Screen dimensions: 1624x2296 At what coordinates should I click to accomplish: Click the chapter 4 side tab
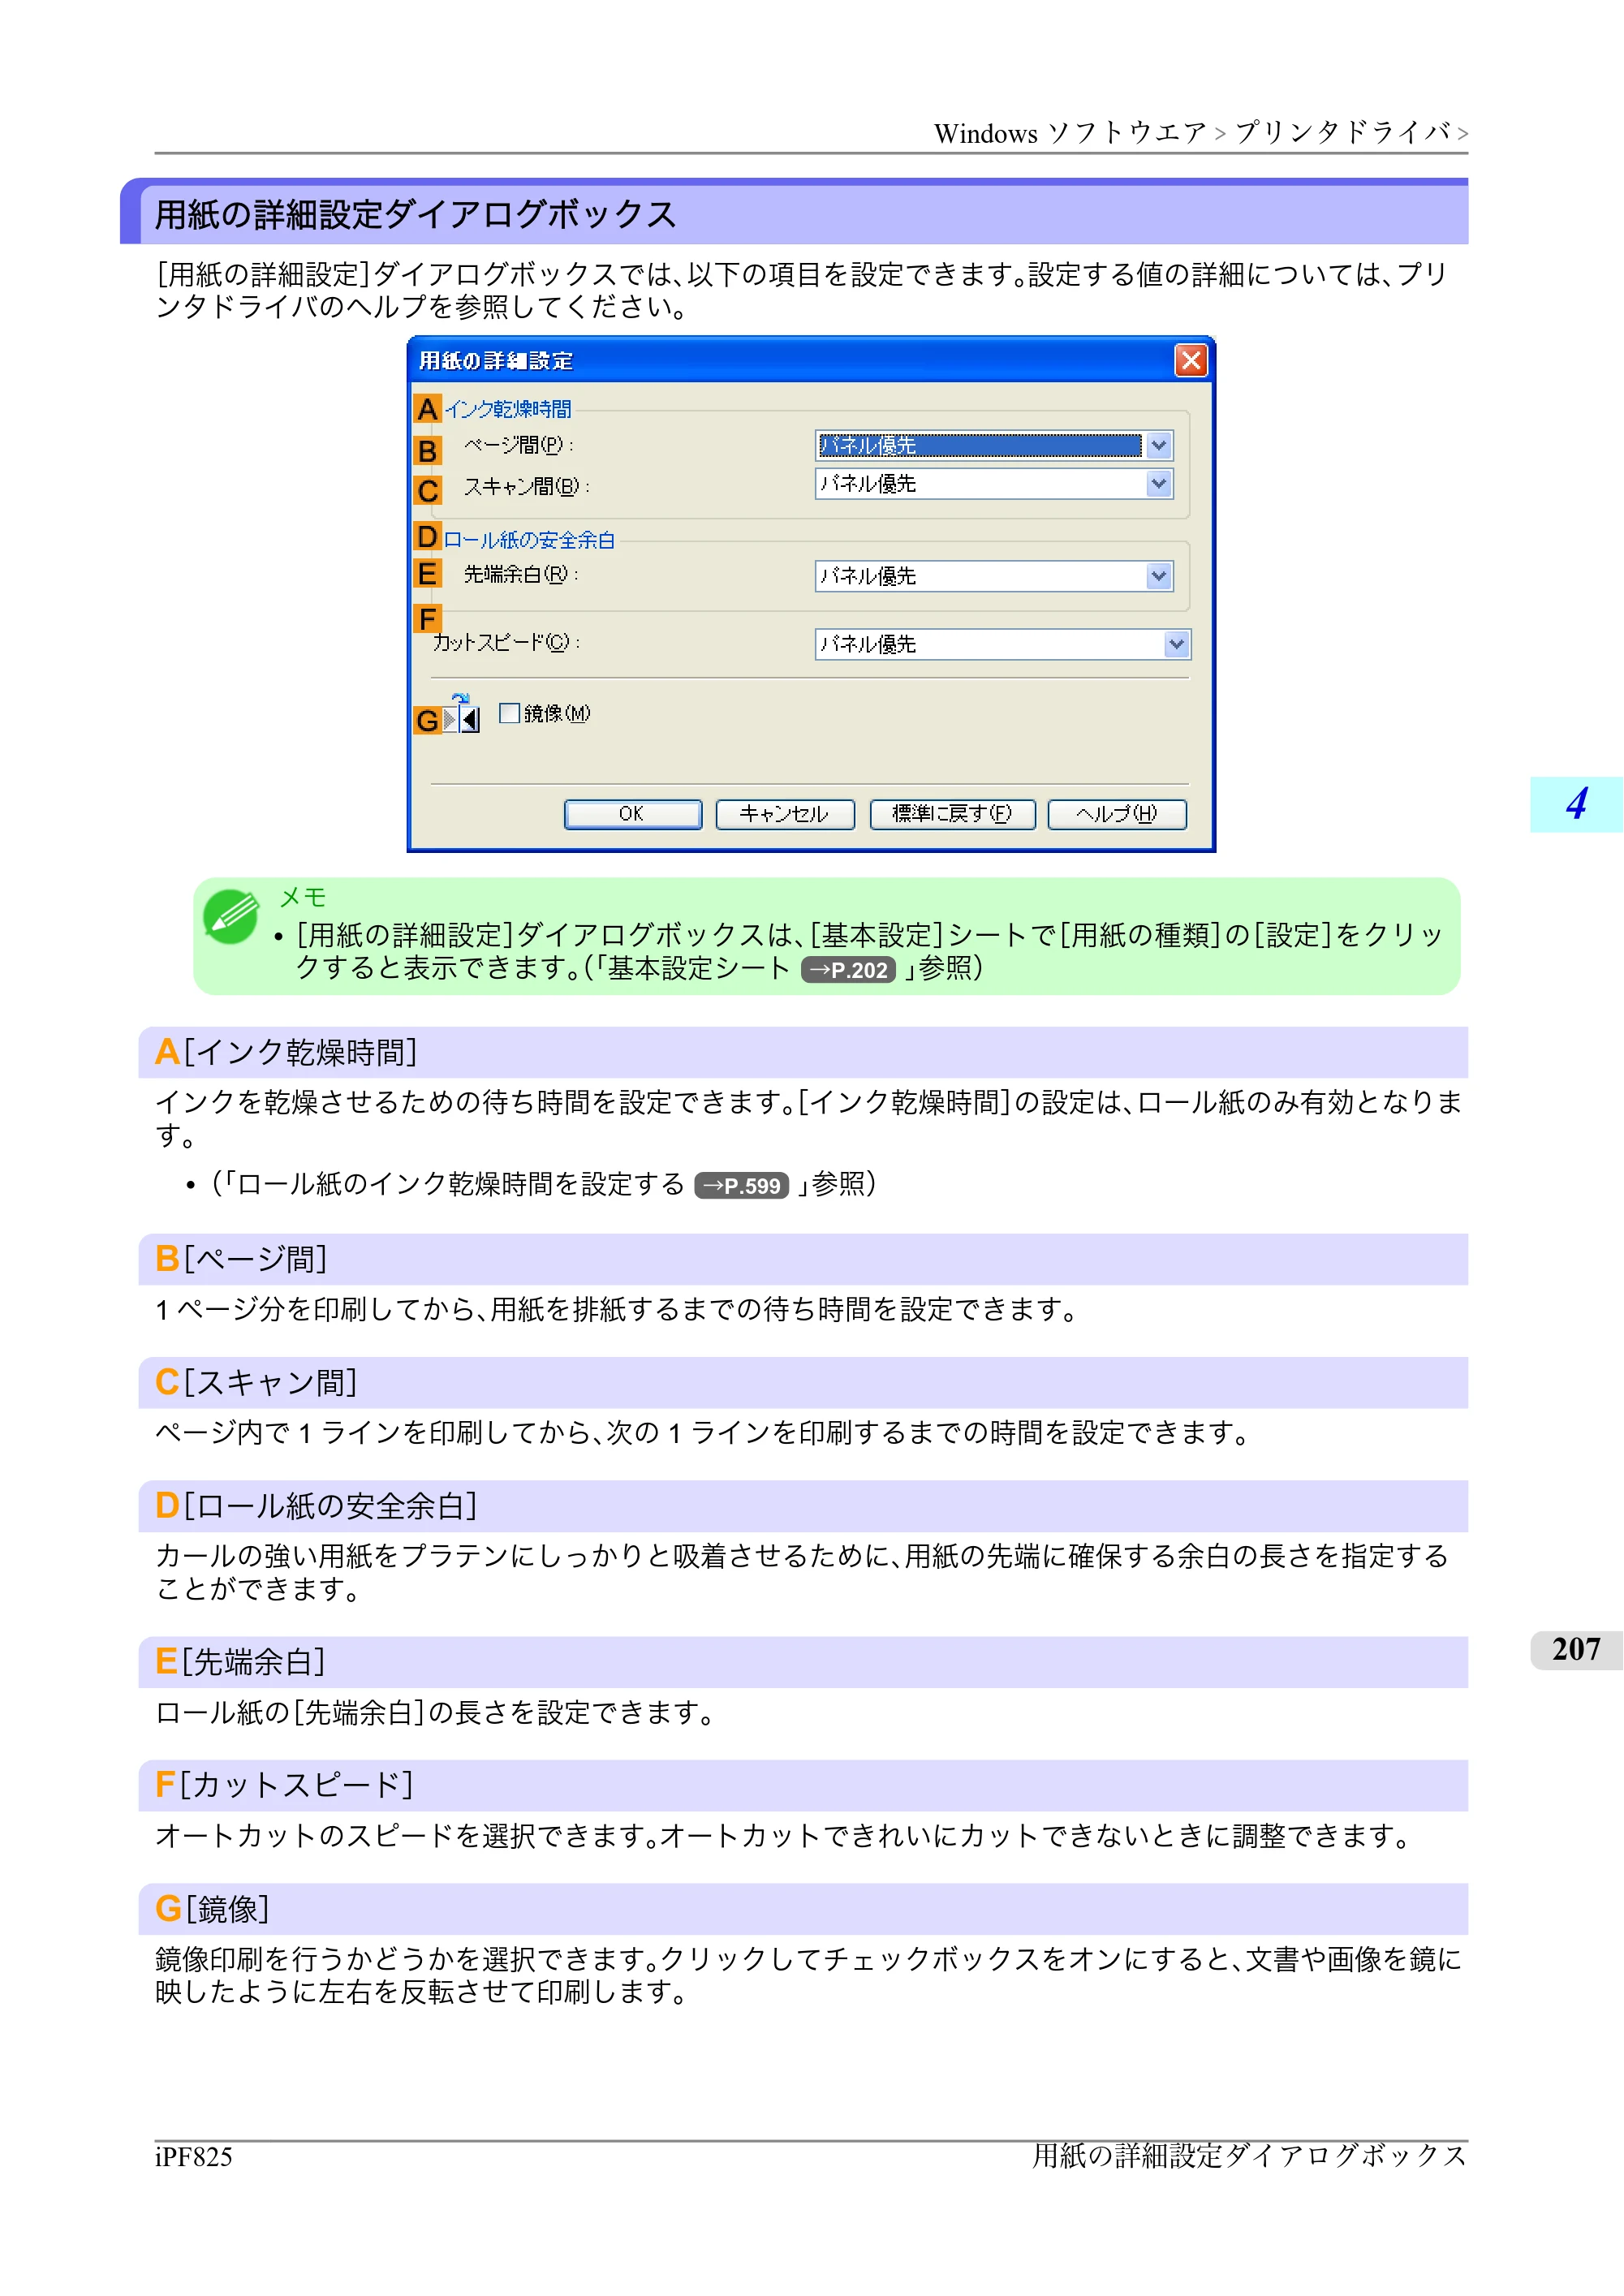coord(1576,804)
